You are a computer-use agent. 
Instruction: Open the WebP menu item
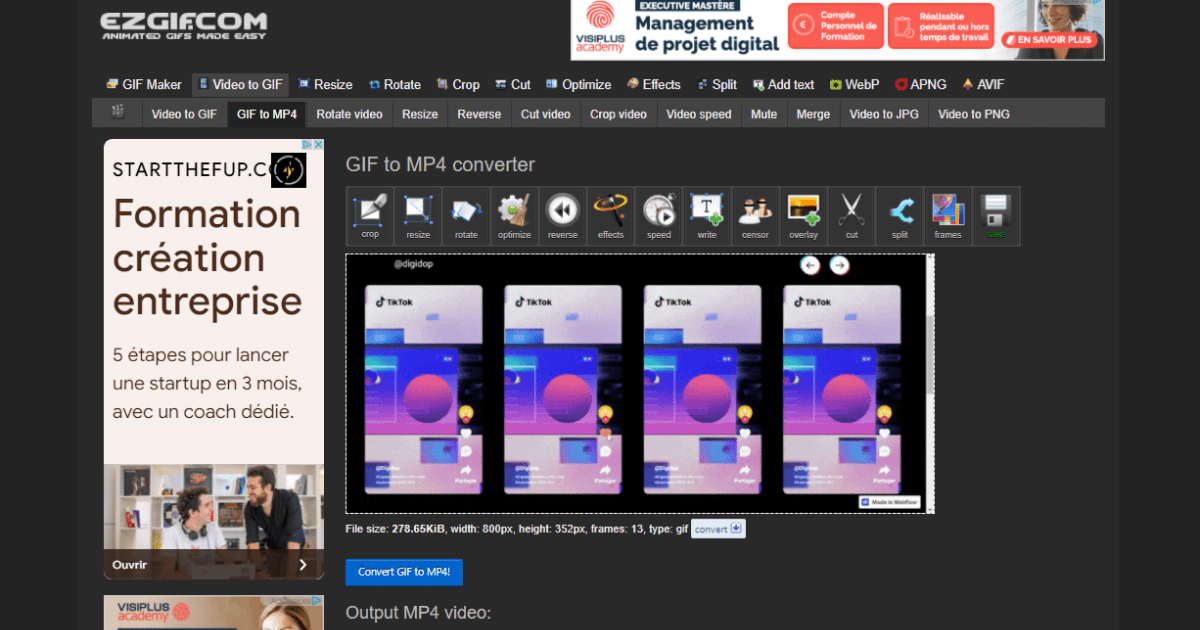pyautogui.click(x=854, y=85)
